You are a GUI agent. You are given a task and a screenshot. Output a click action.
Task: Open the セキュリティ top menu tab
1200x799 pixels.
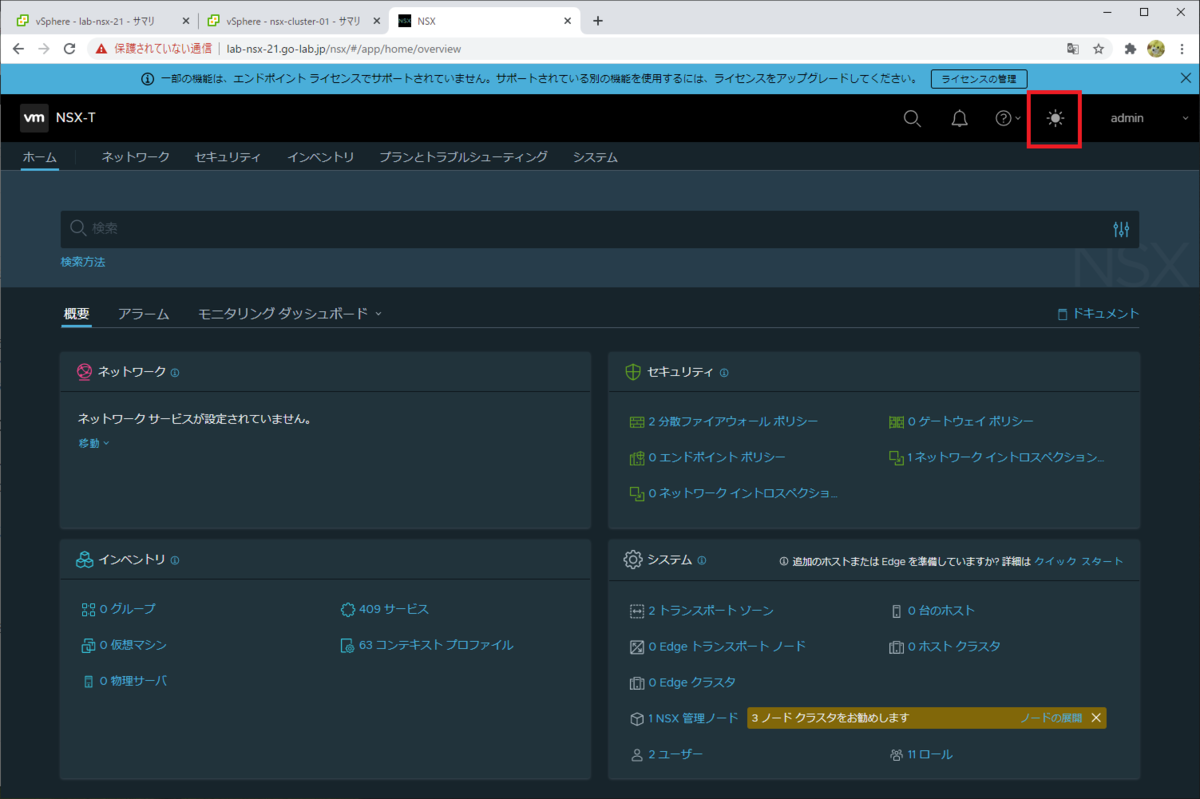[228, 157]
